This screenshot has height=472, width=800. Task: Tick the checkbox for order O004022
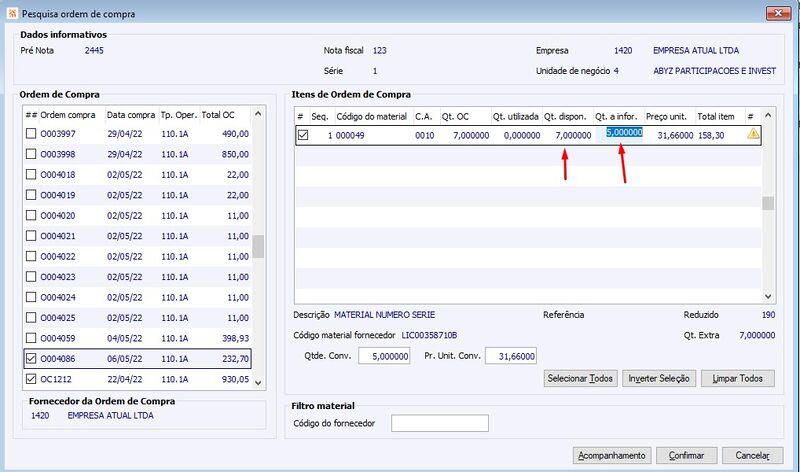click(31, 256)
